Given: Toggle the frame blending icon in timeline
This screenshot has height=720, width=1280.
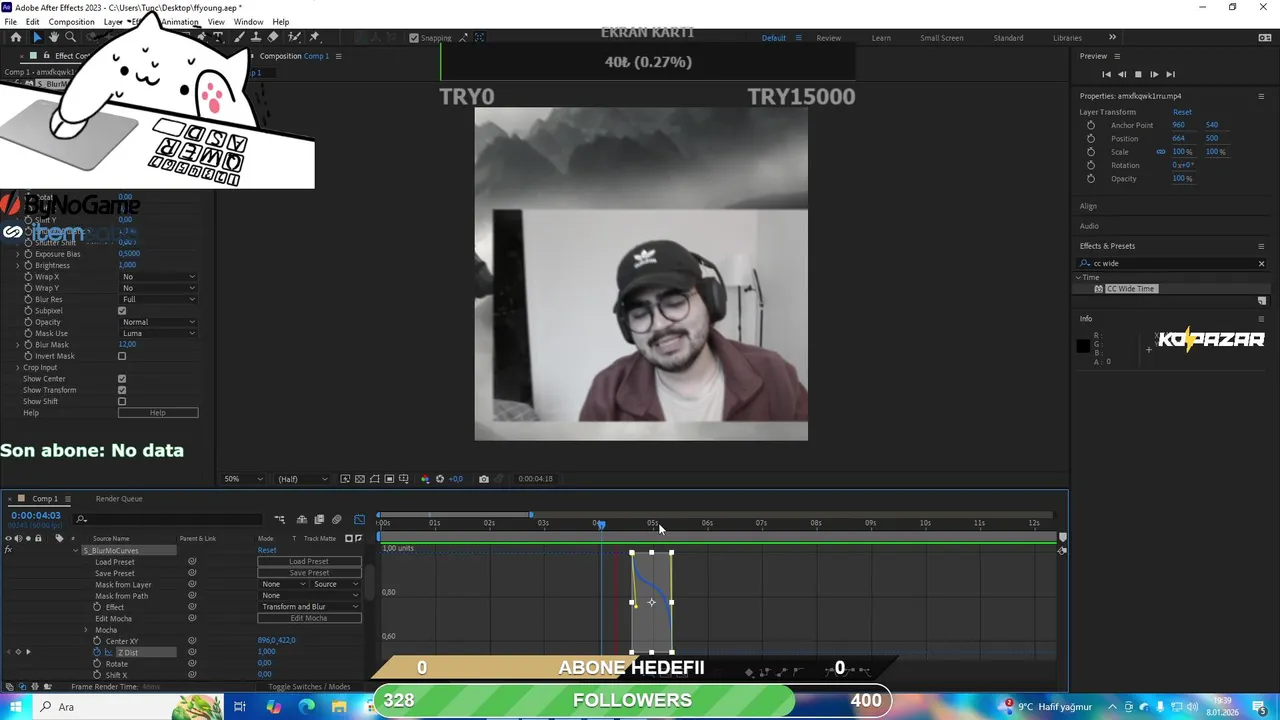Looking at the screenshot, I should click(319, 519).
